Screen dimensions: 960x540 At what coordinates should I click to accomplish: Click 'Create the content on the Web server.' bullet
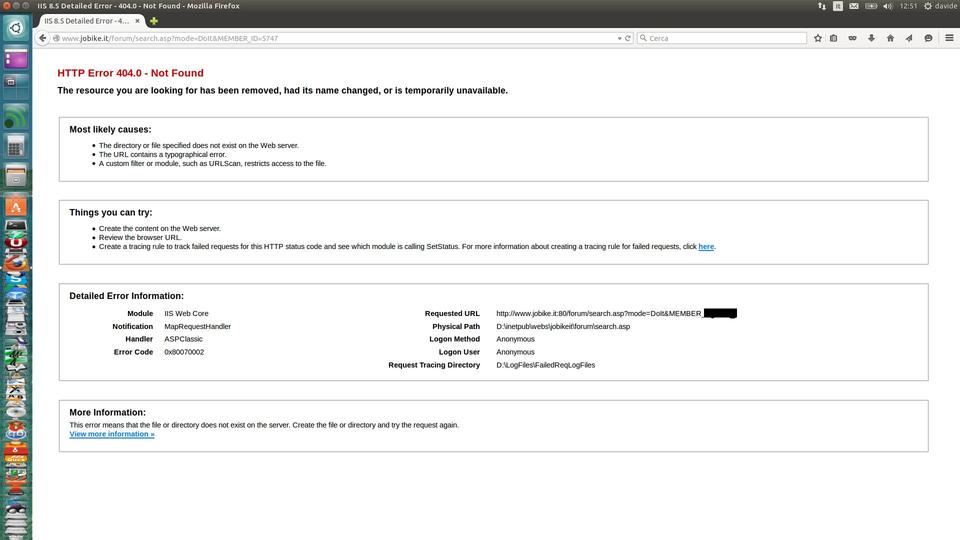[x=160, y=228]
